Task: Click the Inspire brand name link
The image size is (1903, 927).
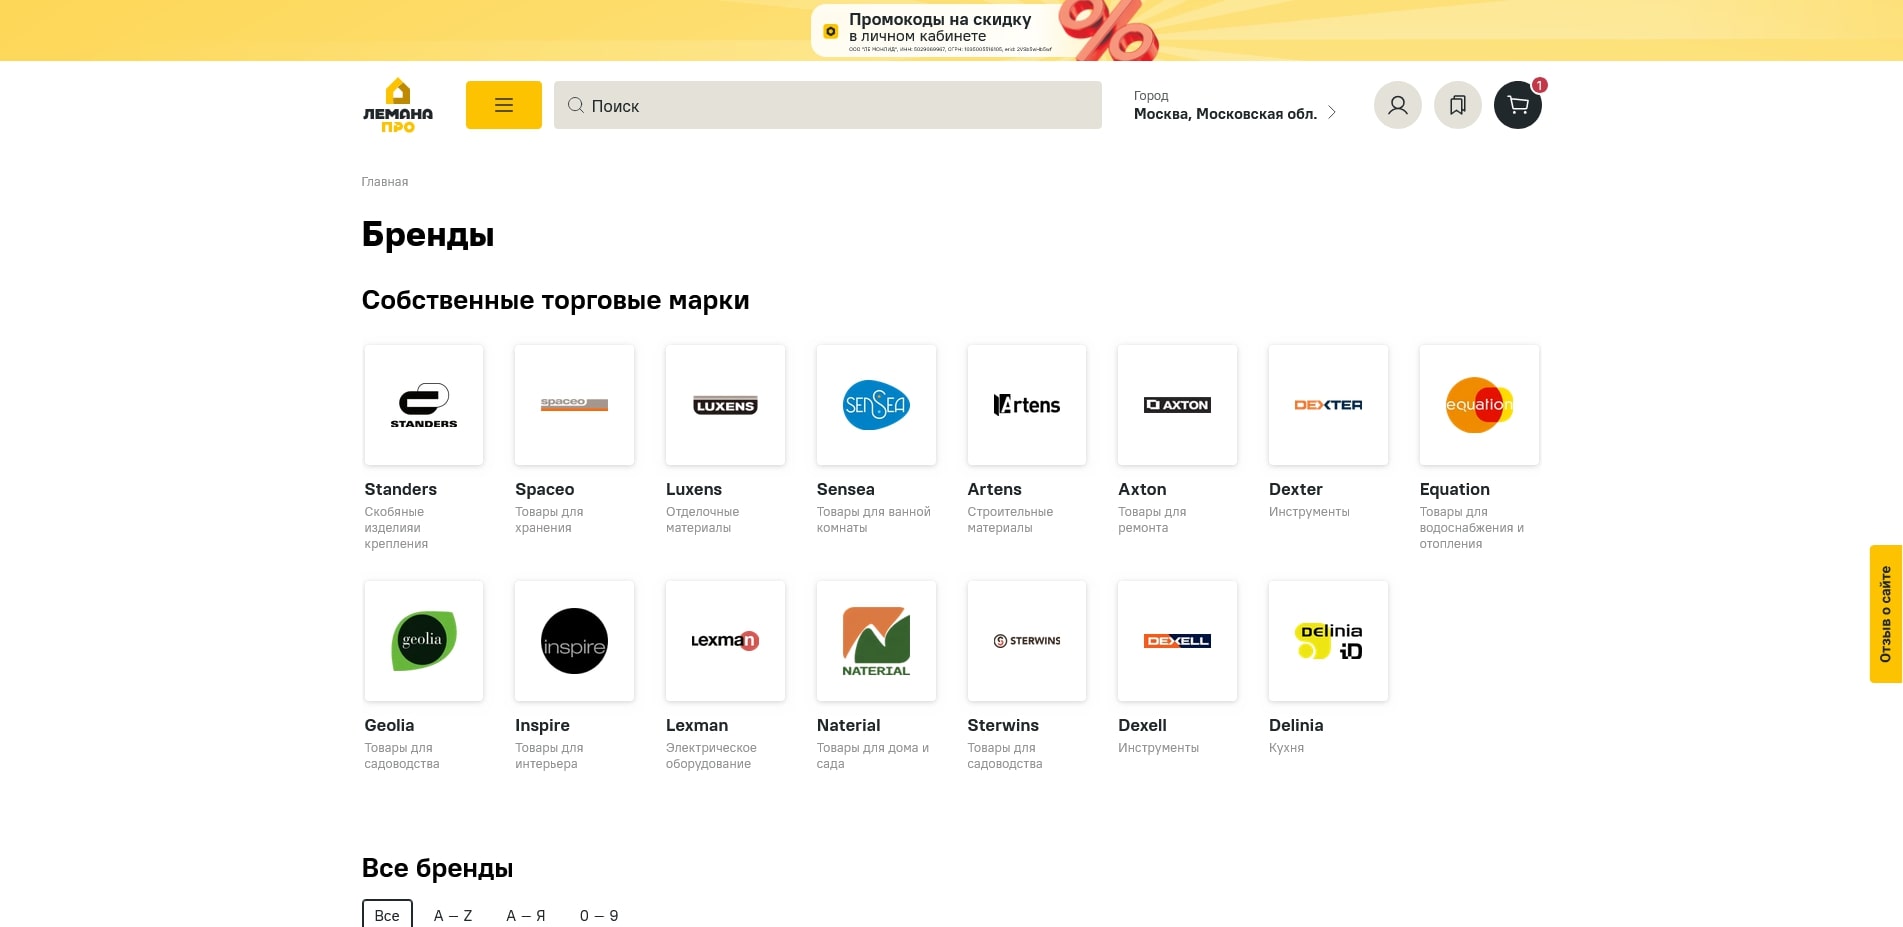Action: (x=542, y=725)
